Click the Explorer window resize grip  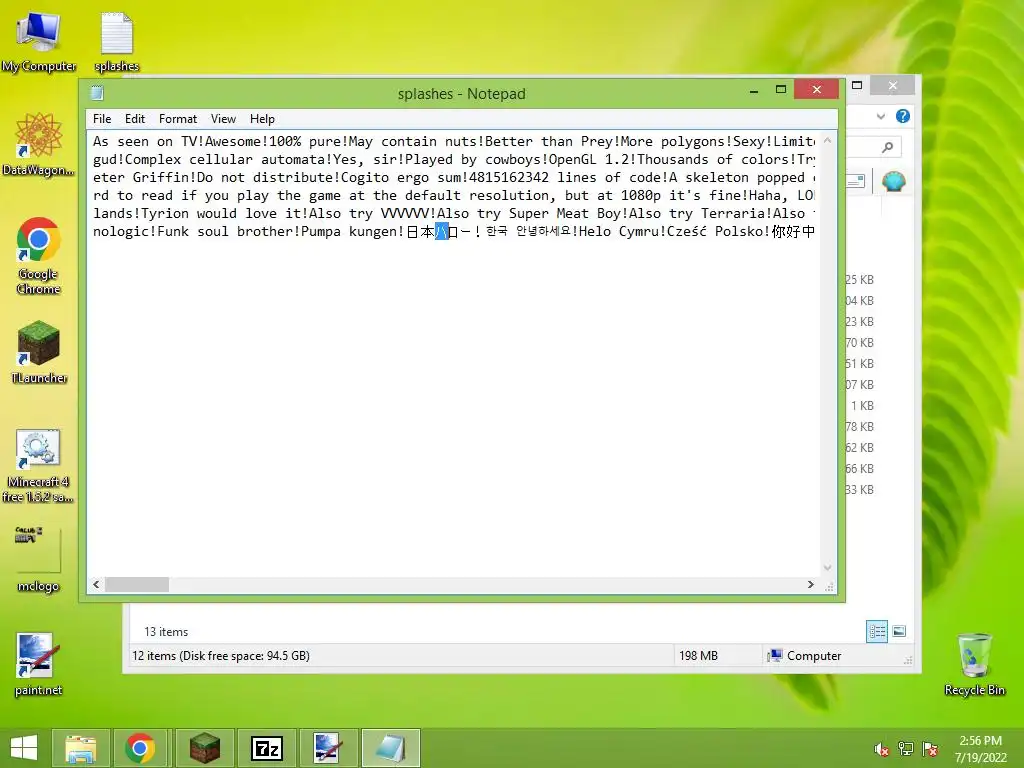pos(908,660)
